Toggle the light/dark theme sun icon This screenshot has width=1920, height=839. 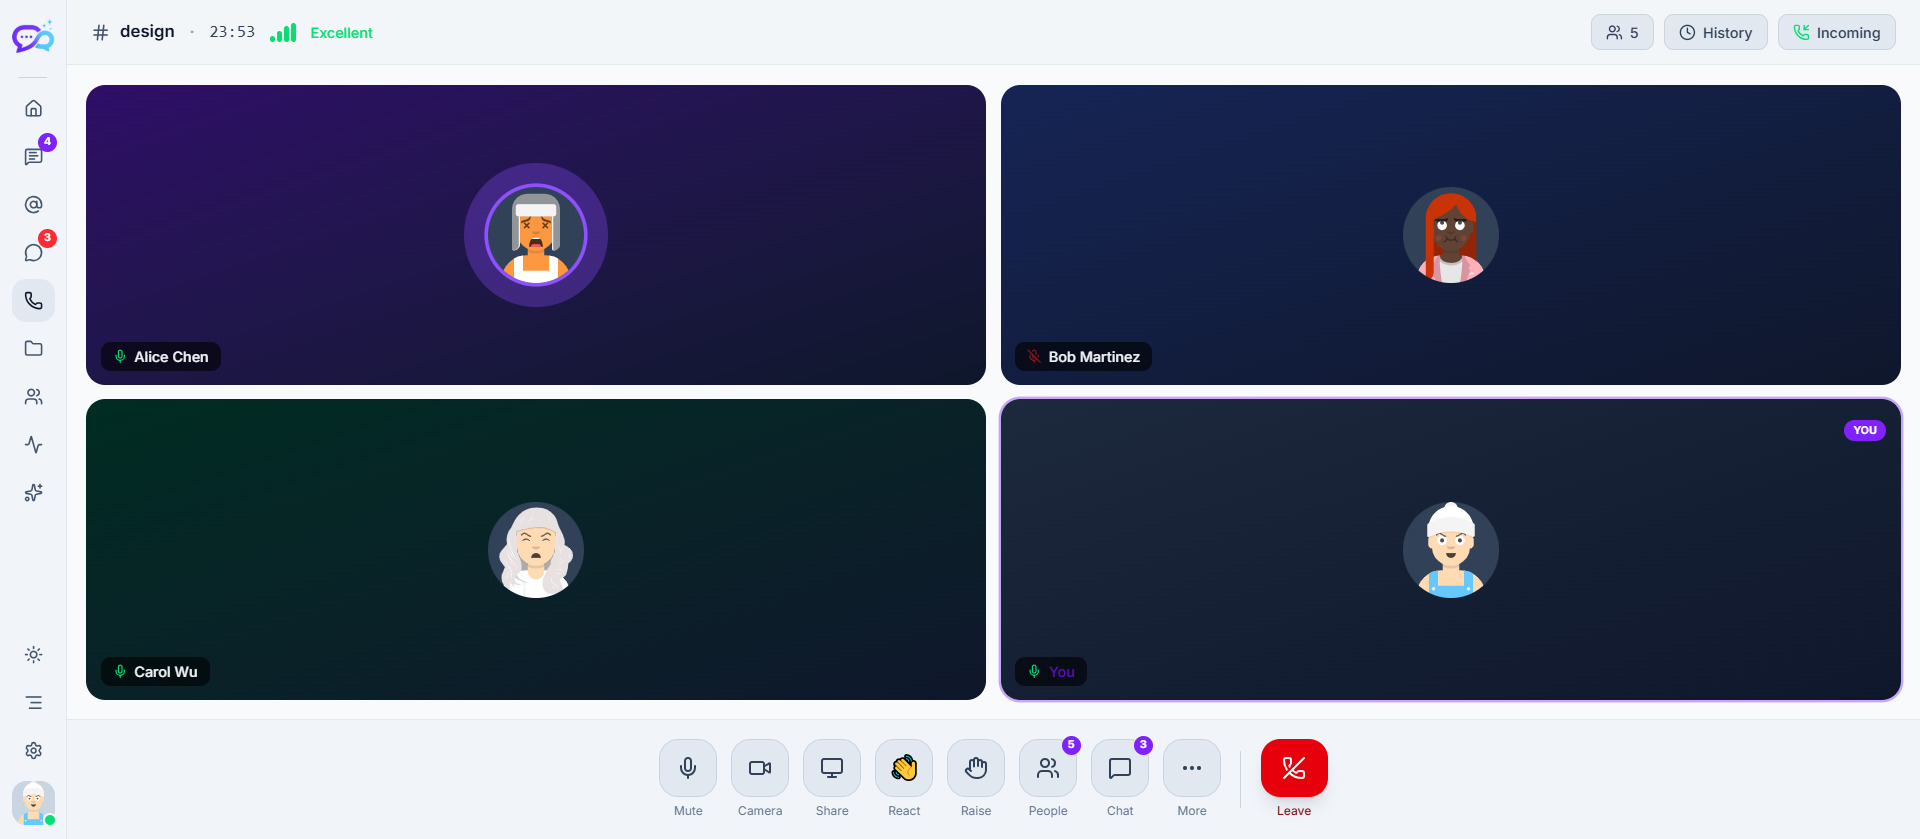pos(33,654)
